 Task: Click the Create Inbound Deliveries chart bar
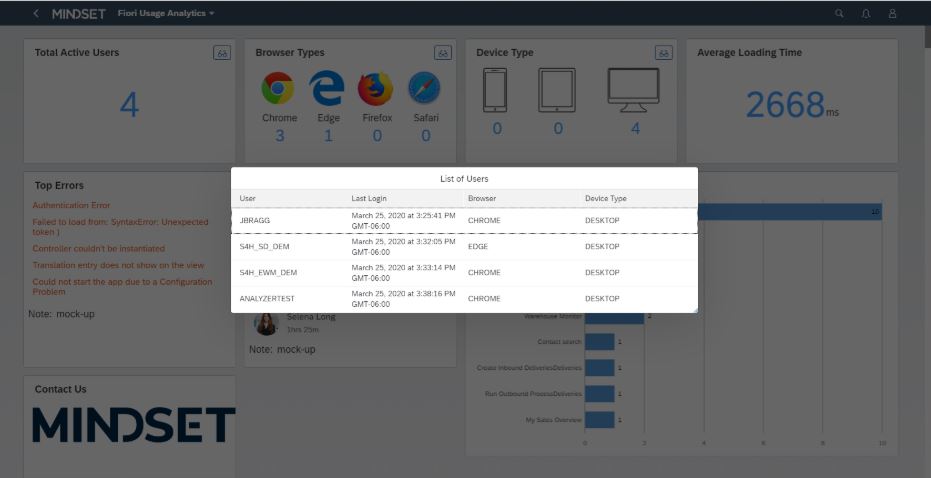tap(600, 368)
